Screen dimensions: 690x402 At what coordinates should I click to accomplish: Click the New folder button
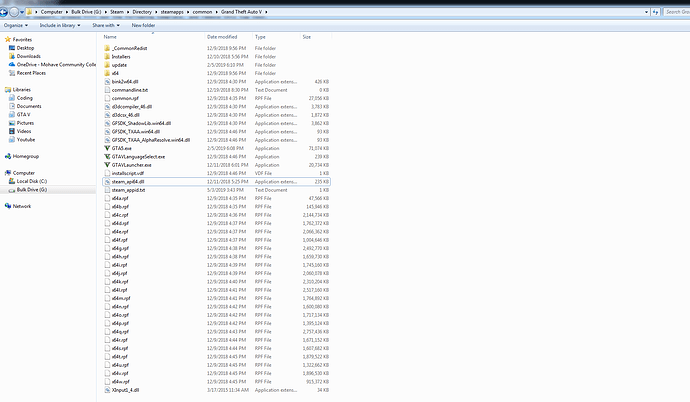point(141,22)
